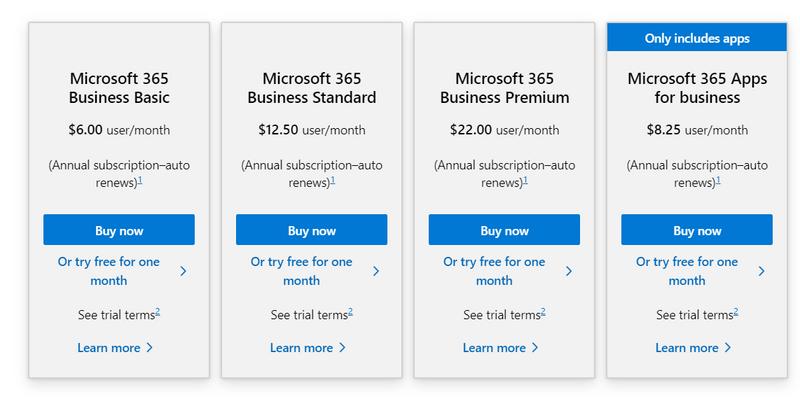800x406 pixels.
Task: Click footnote 1 under Business Premium annual subscription
Action: tap(525, 180)
